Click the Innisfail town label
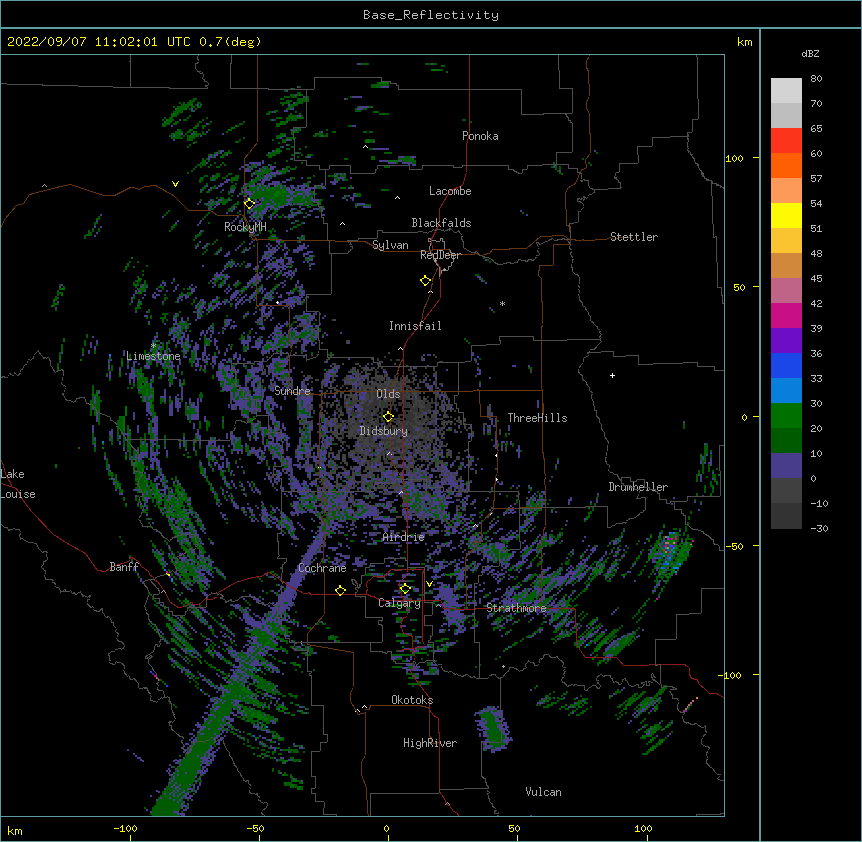The height and width of the screenshot is (842, 862). [415, 326]
